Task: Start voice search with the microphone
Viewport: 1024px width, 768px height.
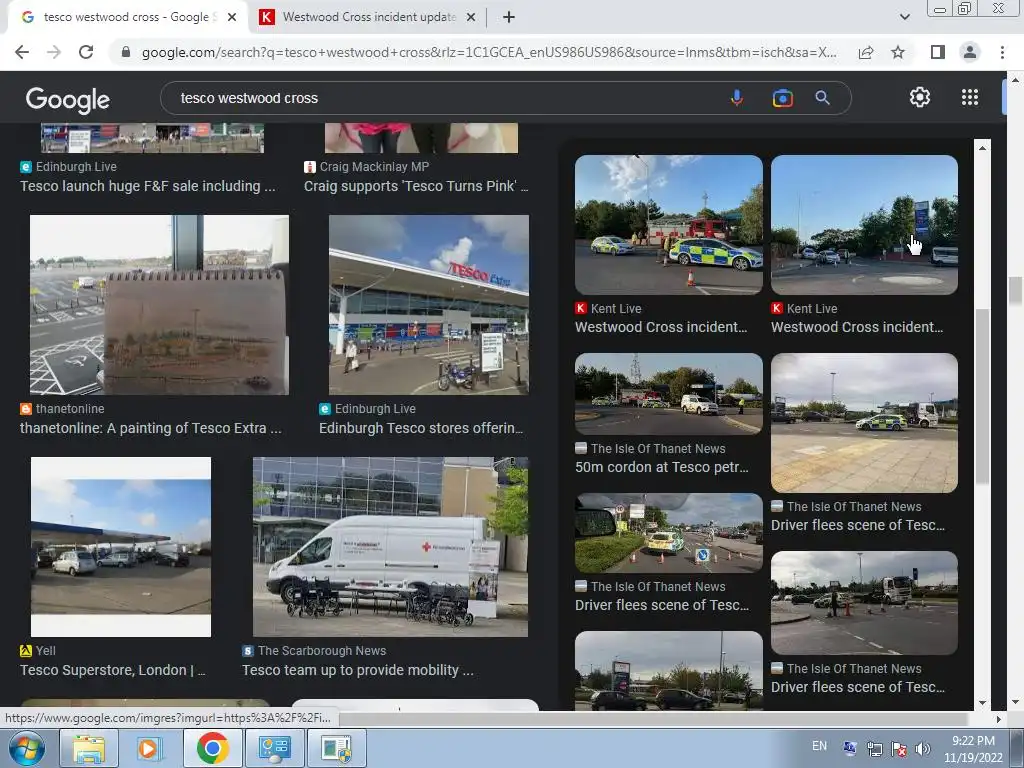Action: click(737, 98)
